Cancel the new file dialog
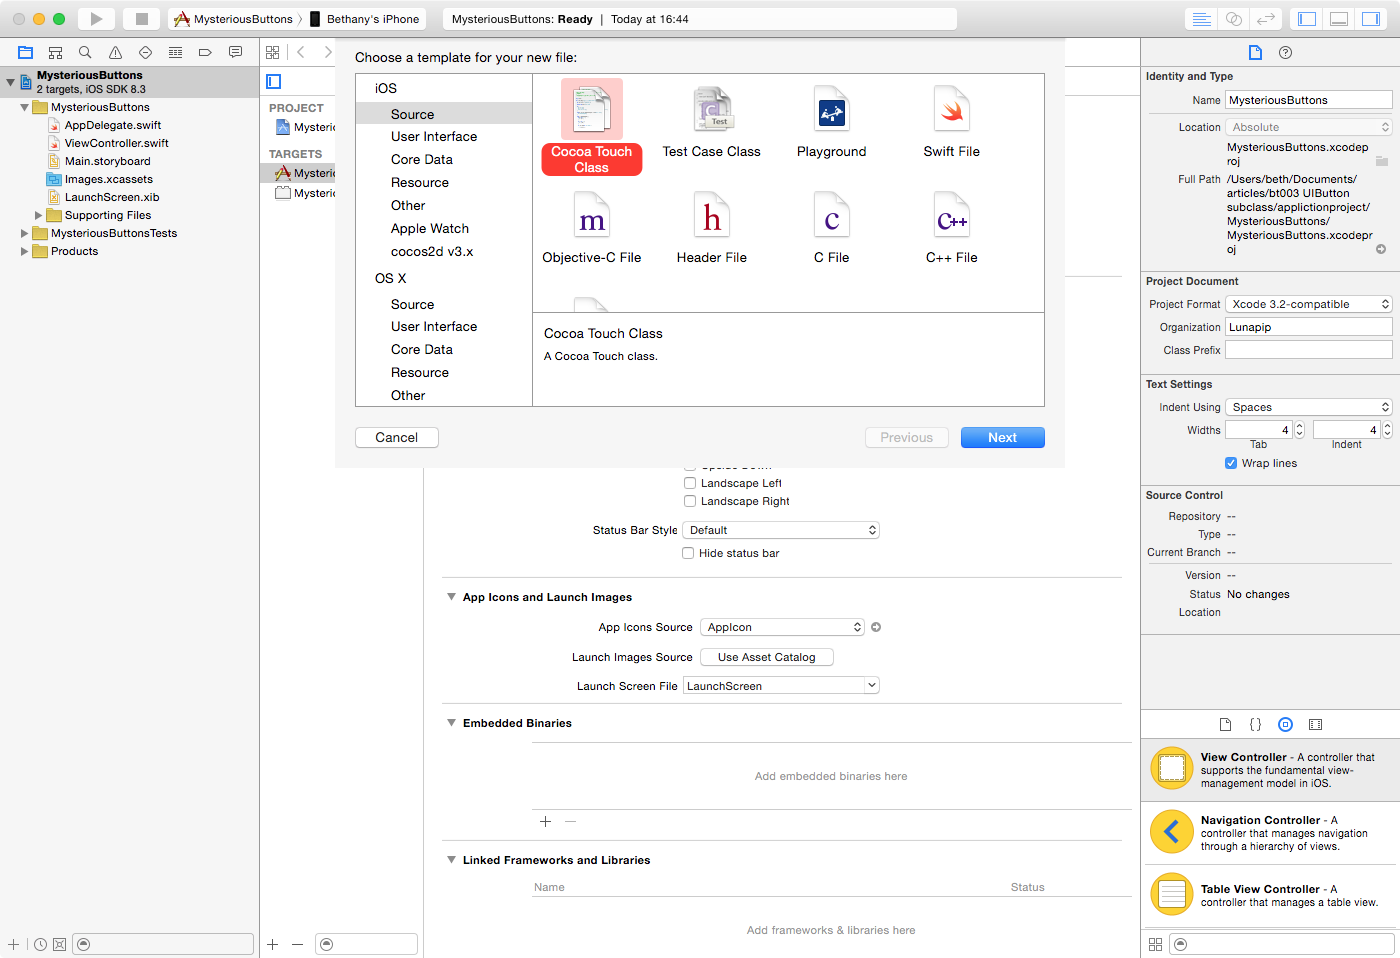The image size is (1400, 958). coord(397,438)
